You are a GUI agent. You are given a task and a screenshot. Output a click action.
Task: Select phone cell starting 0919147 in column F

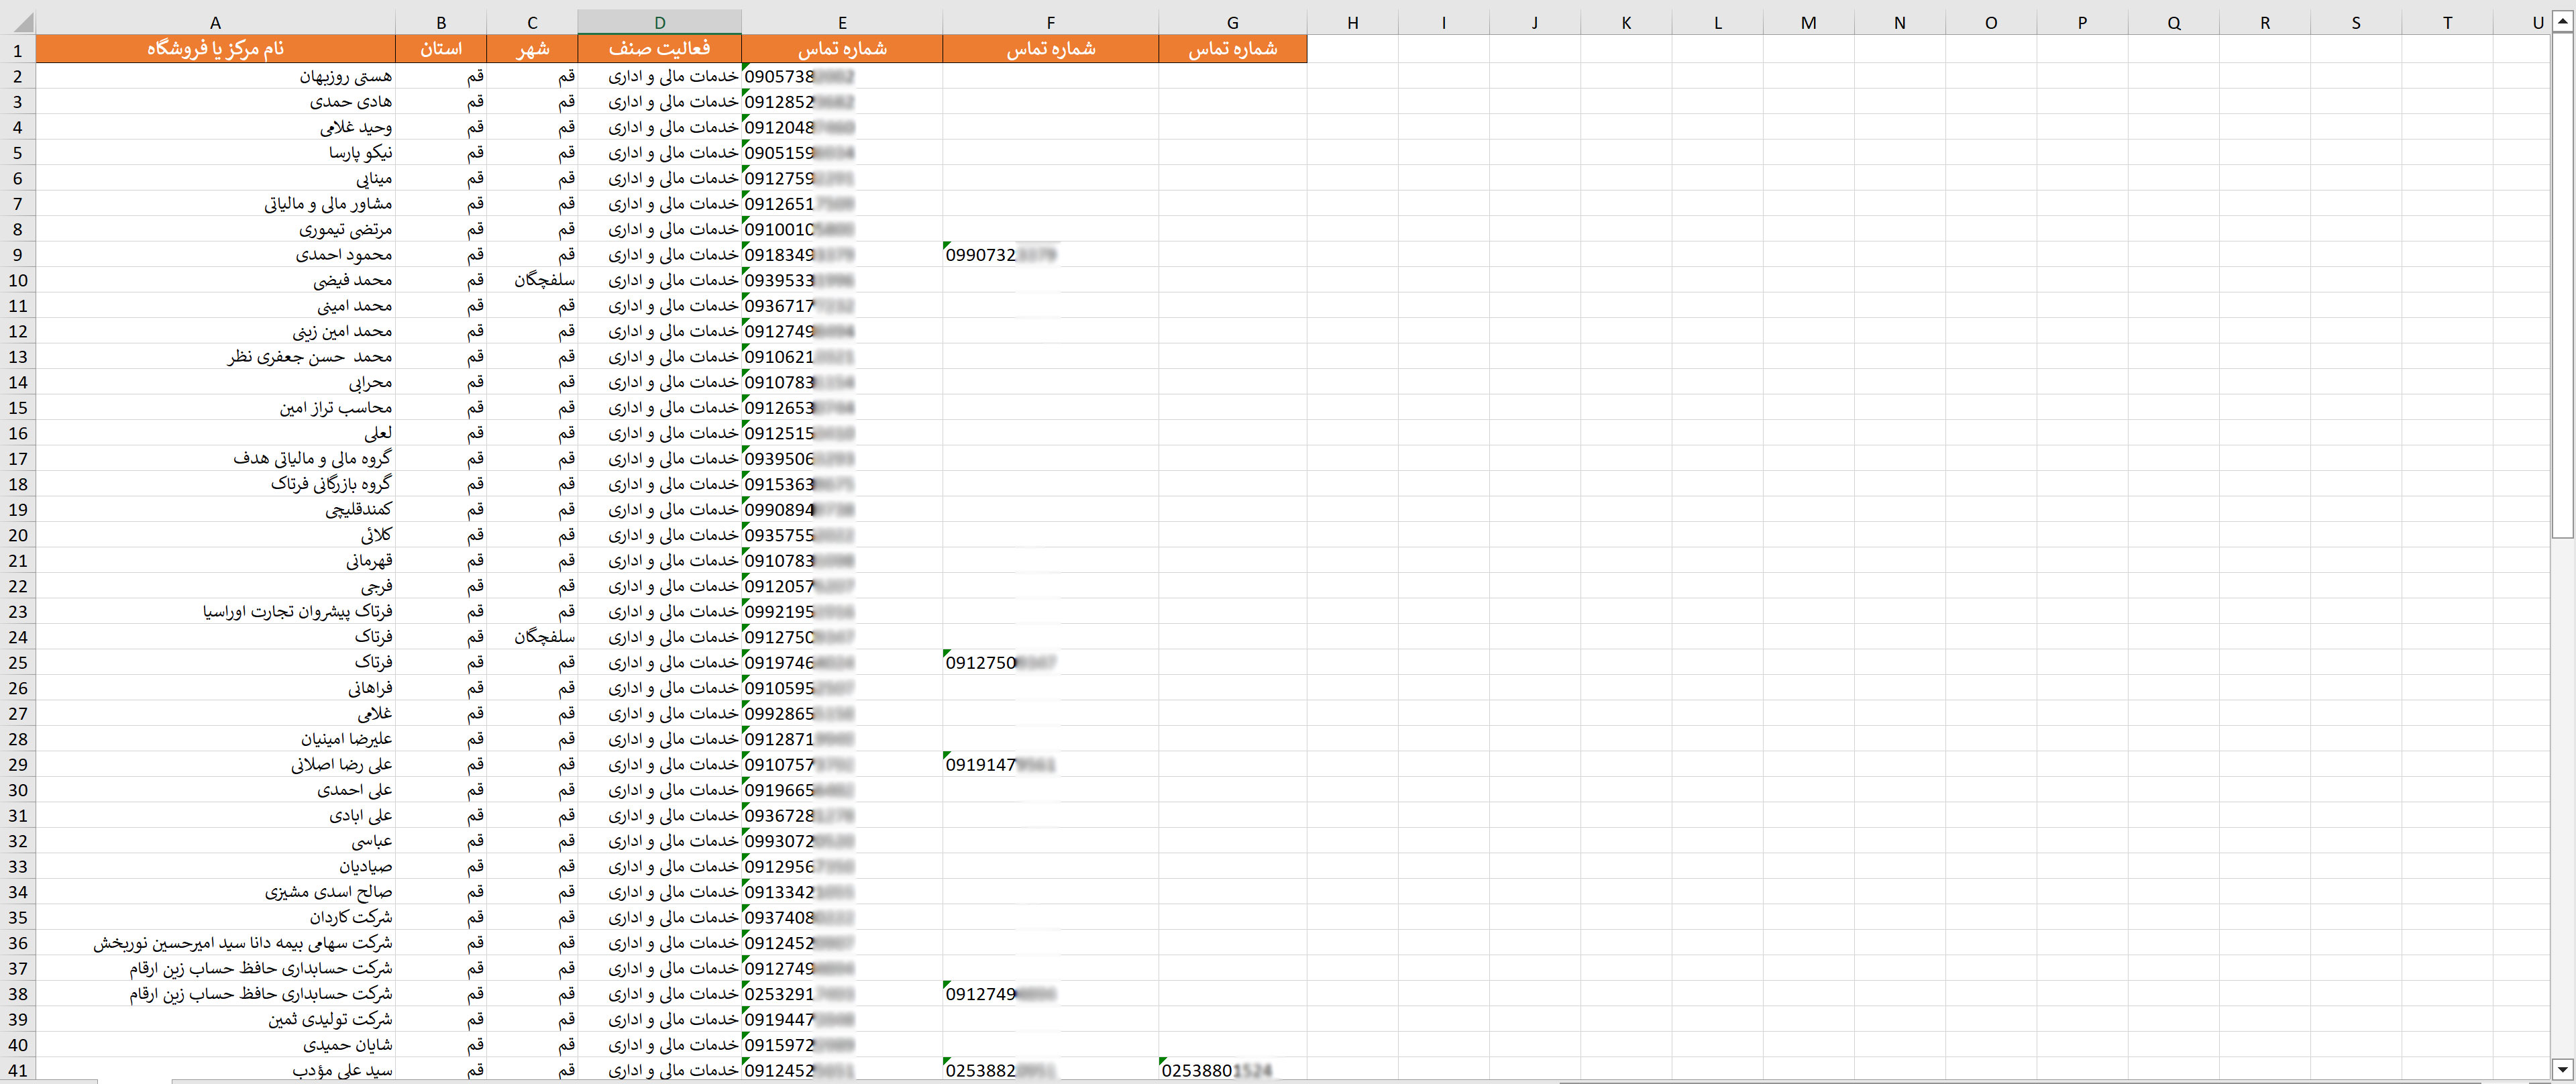[1050, 764]
